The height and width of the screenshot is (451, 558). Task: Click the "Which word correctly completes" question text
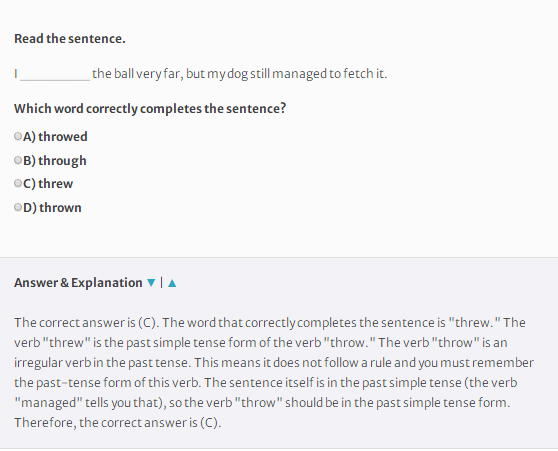tap(150, 109)
